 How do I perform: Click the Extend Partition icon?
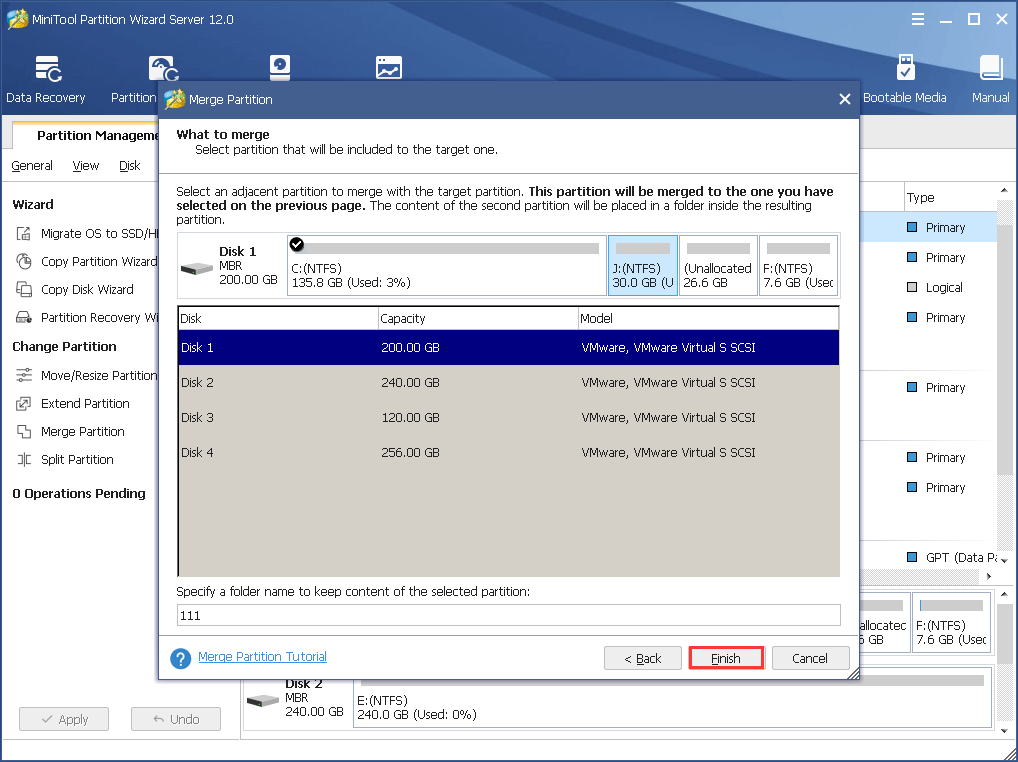point(24,403)
